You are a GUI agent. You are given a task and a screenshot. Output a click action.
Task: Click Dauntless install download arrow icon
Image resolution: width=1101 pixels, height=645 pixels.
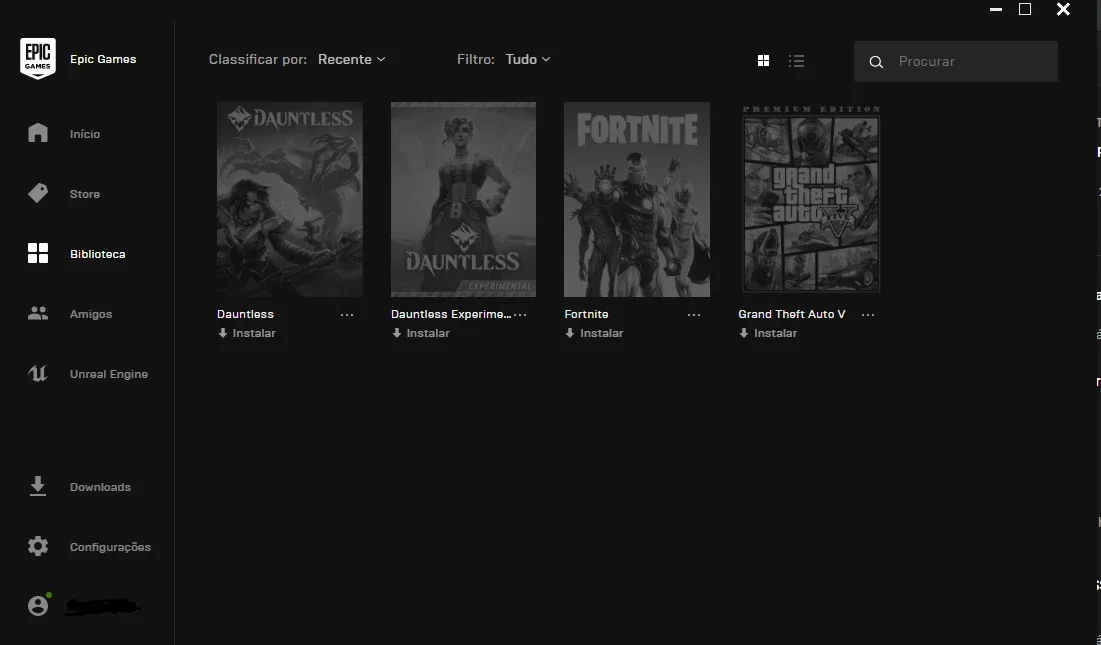click(x=223, y=333)
